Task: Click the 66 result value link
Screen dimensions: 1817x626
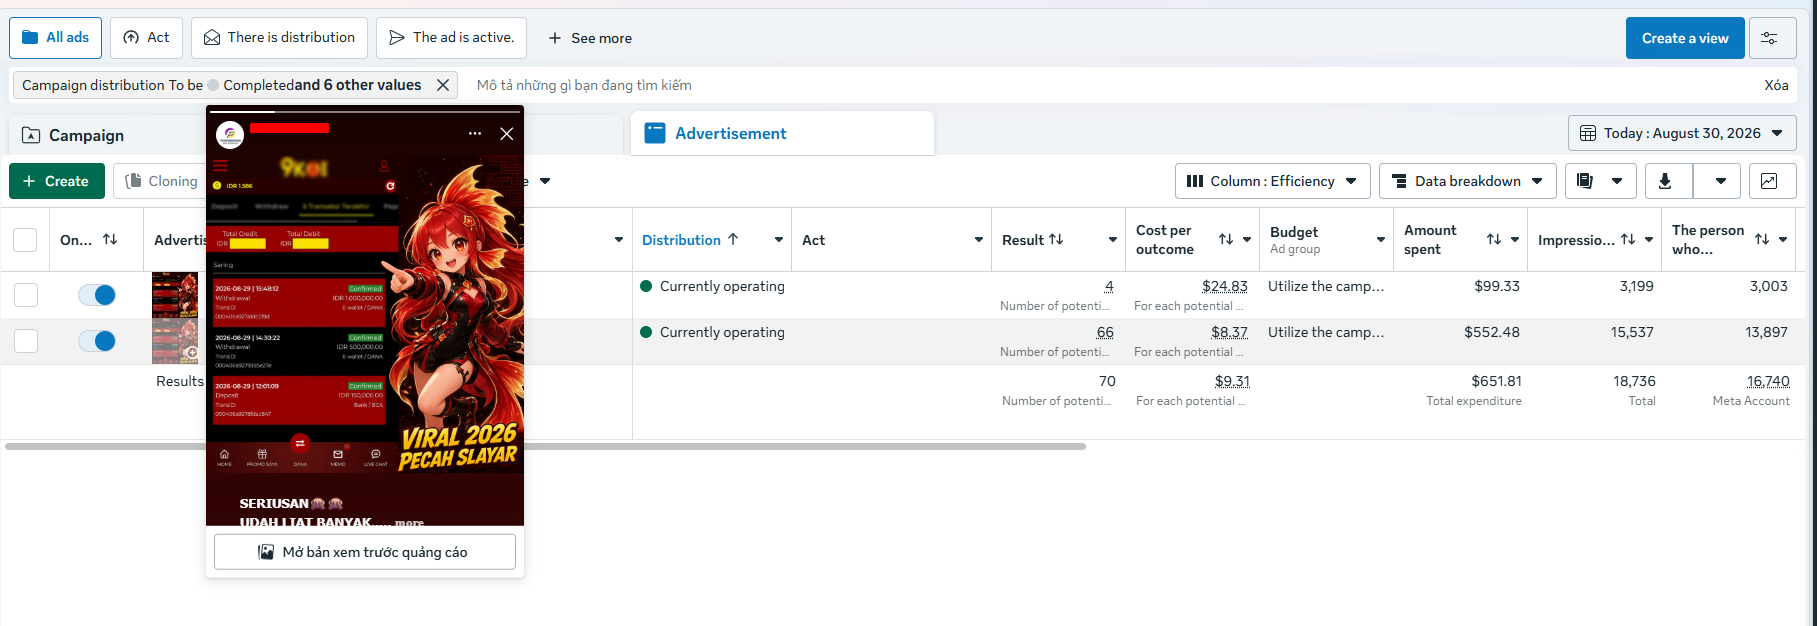Action: click(x=1105, y=332)
